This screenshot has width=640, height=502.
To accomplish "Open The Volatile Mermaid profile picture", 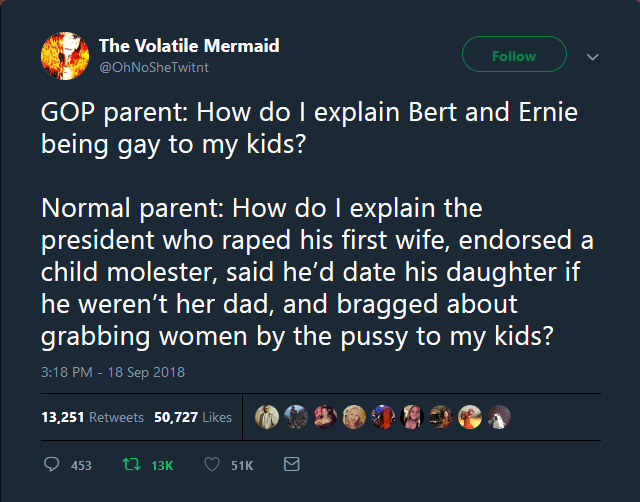I will [x=65, y=56].
